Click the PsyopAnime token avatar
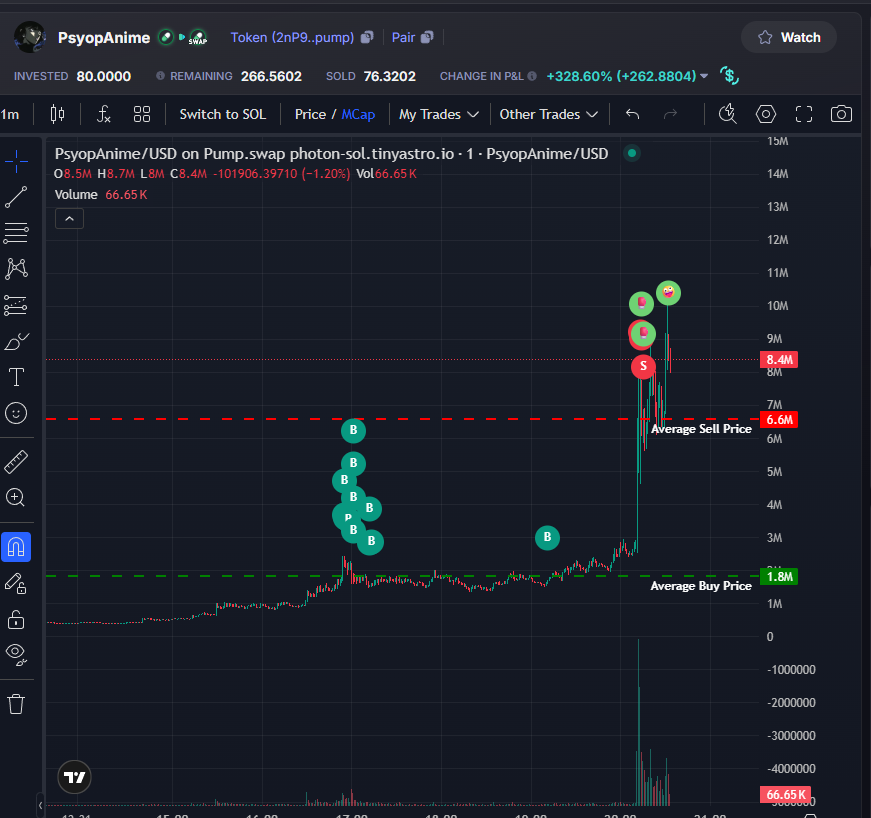The height and width of the screenshot is (818, 871). (x=30, y=37)
